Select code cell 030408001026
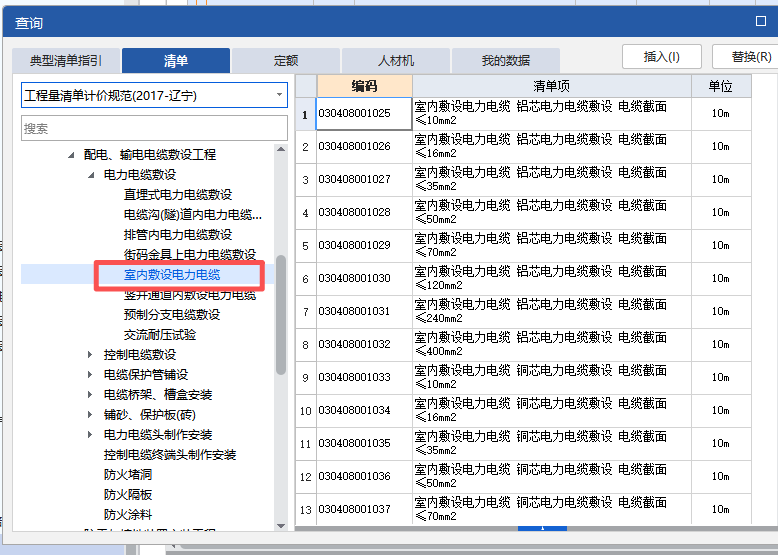Screen dimensions: 778x555 coord(364,147)
